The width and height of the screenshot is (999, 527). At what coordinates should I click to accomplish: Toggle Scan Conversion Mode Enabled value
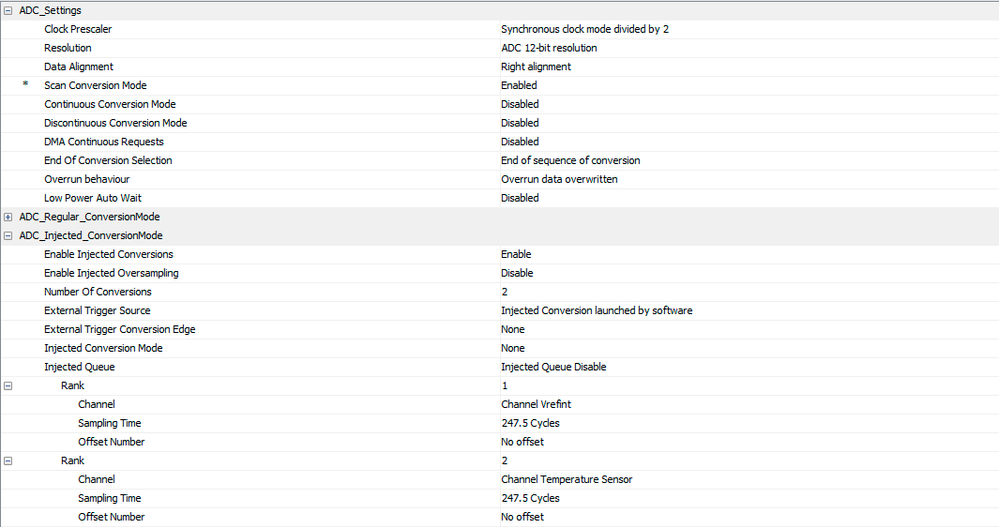coord(519,86)
